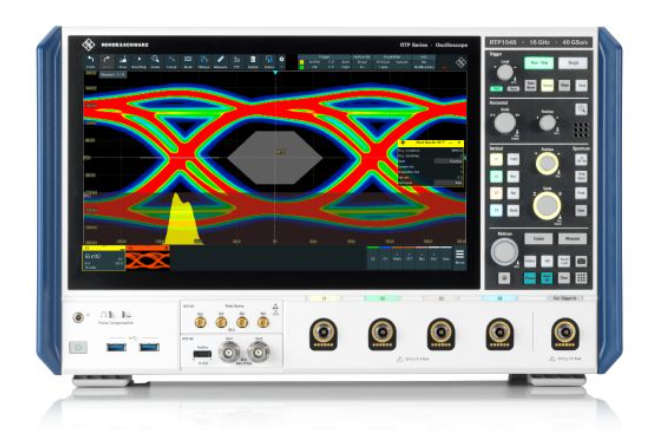Tap the Gen tab in signal bar

pos(445,258)
